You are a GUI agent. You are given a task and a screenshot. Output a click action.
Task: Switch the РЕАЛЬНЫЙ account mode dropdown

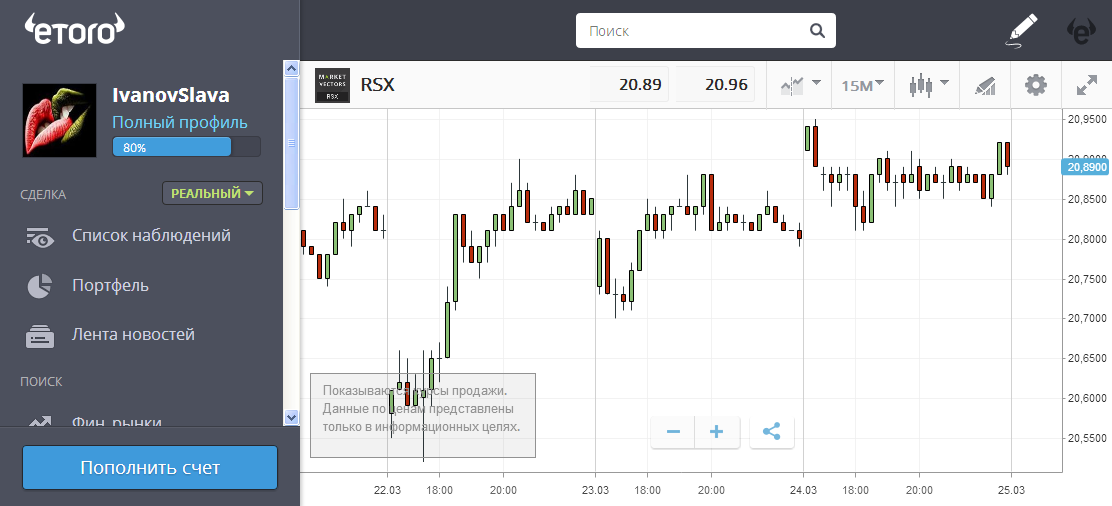click(212, 193)
